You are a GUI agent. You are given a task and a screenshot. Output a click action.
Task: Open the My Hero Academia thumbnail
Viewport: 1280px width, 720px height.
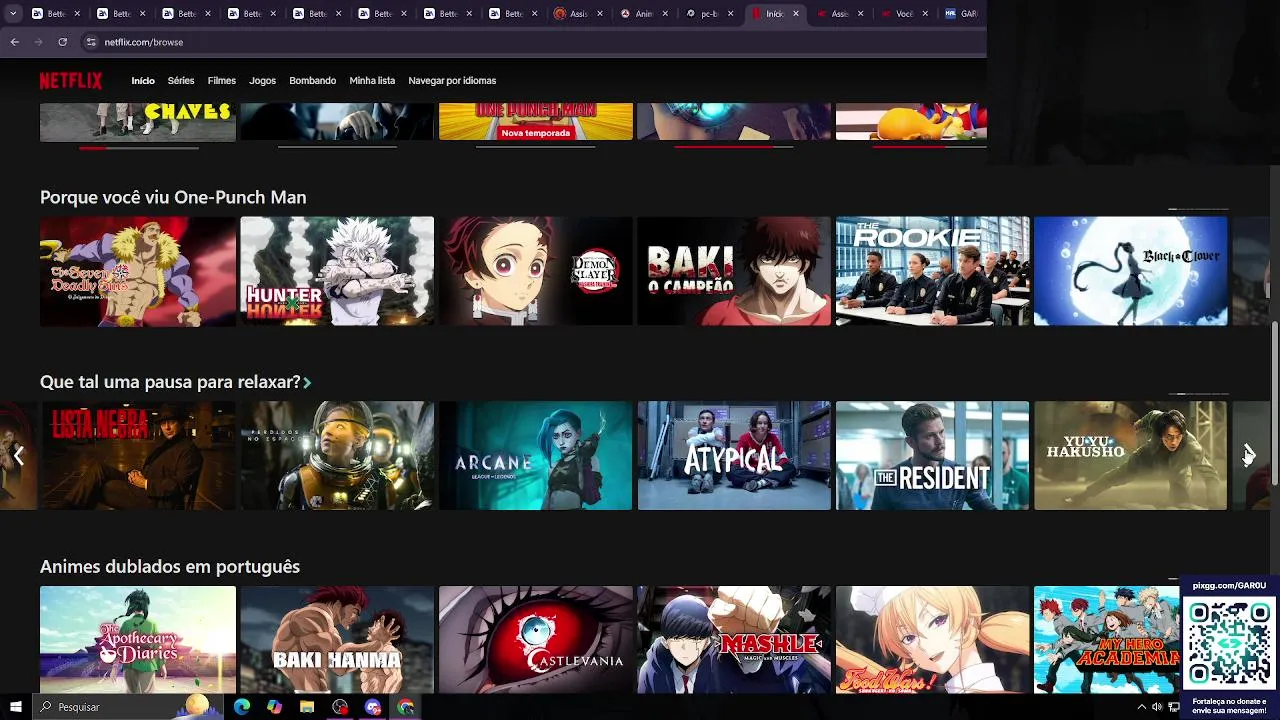(1107, 639)
